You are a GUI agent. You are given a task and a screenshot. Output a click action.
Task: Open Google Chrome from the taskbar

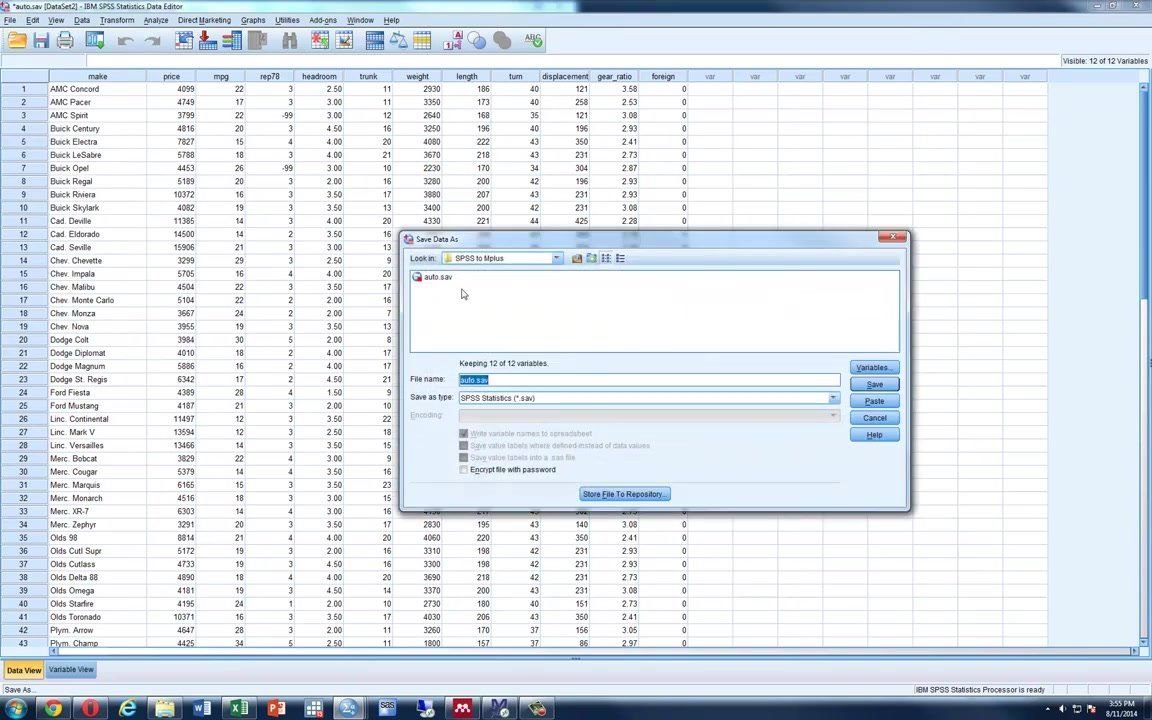coord(53,708)
